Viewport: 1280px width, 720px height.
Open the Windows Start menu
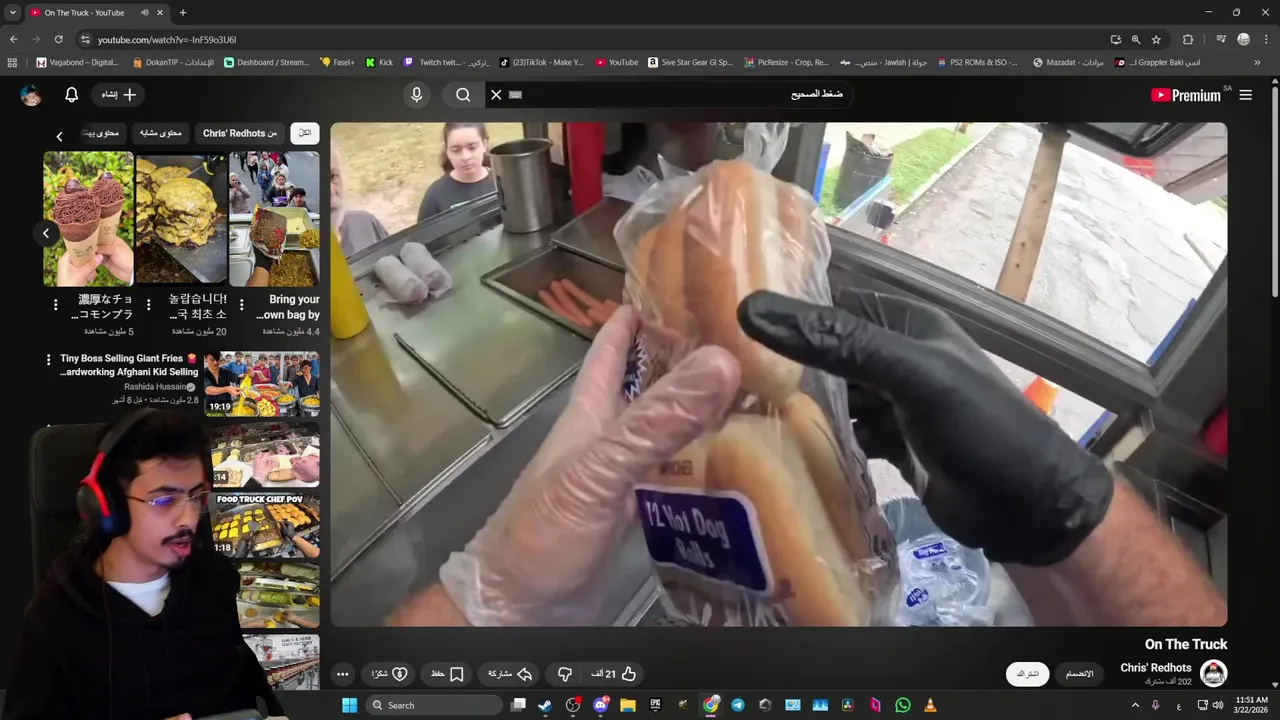click(349, 705)
